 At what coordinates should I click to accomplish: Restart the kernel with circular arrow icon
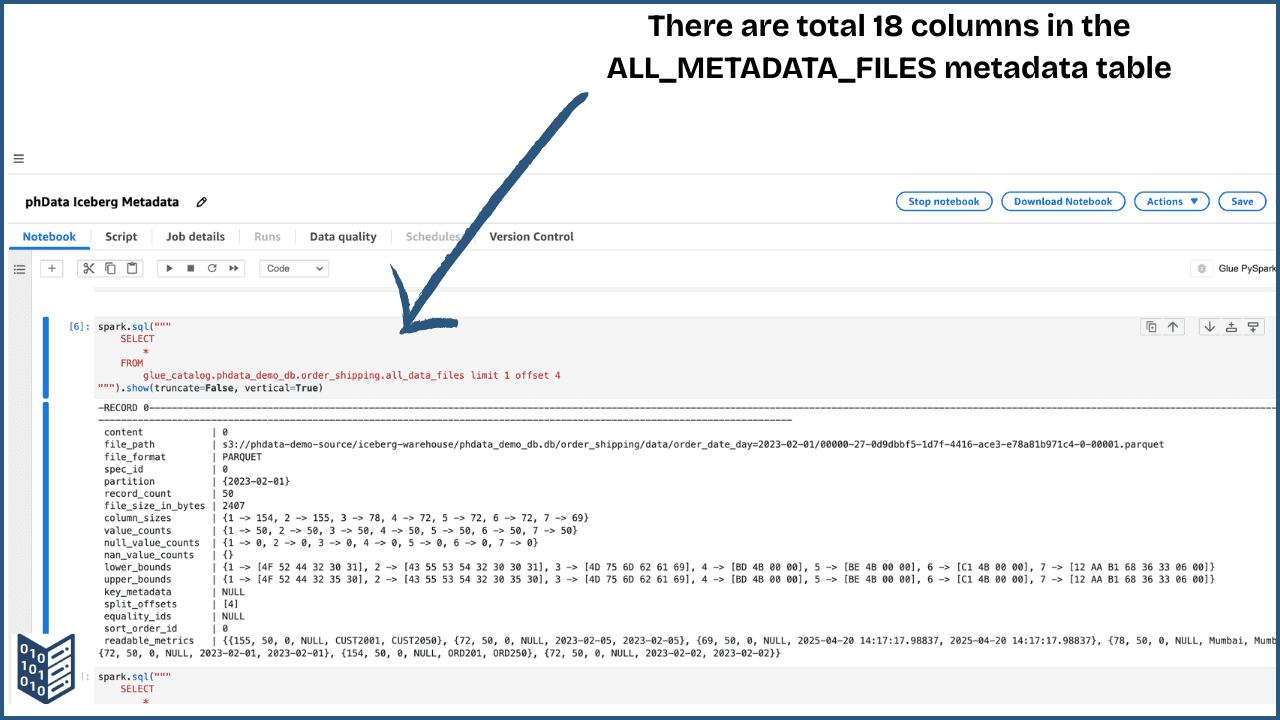pos(212,268)
